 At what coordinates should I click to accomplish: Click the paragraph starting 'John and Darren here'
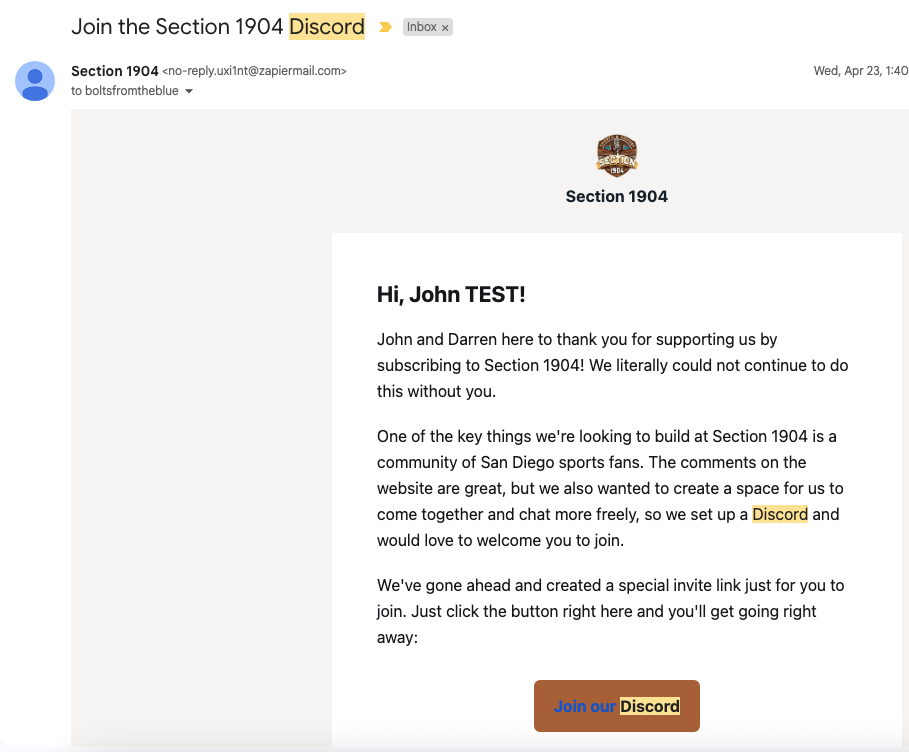click(x=613, y=365)
